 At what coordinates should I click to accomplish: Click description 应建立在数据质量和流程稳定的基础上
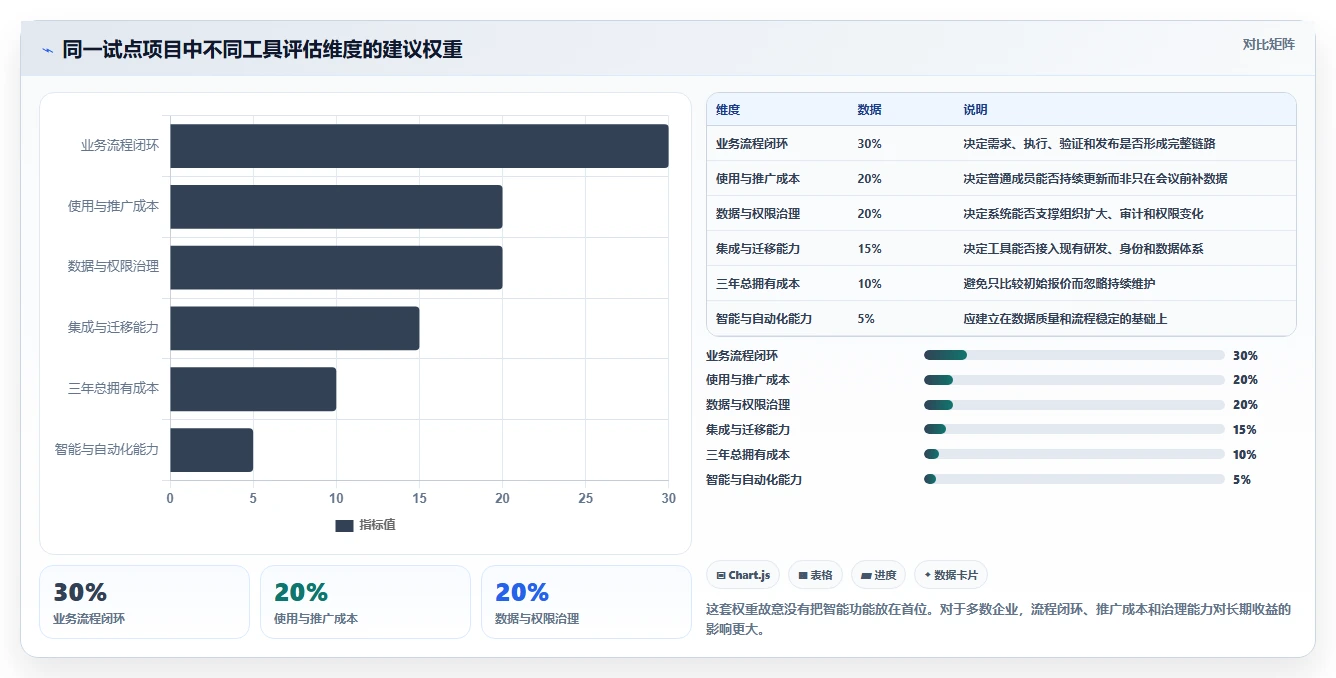pos(1065,319)
